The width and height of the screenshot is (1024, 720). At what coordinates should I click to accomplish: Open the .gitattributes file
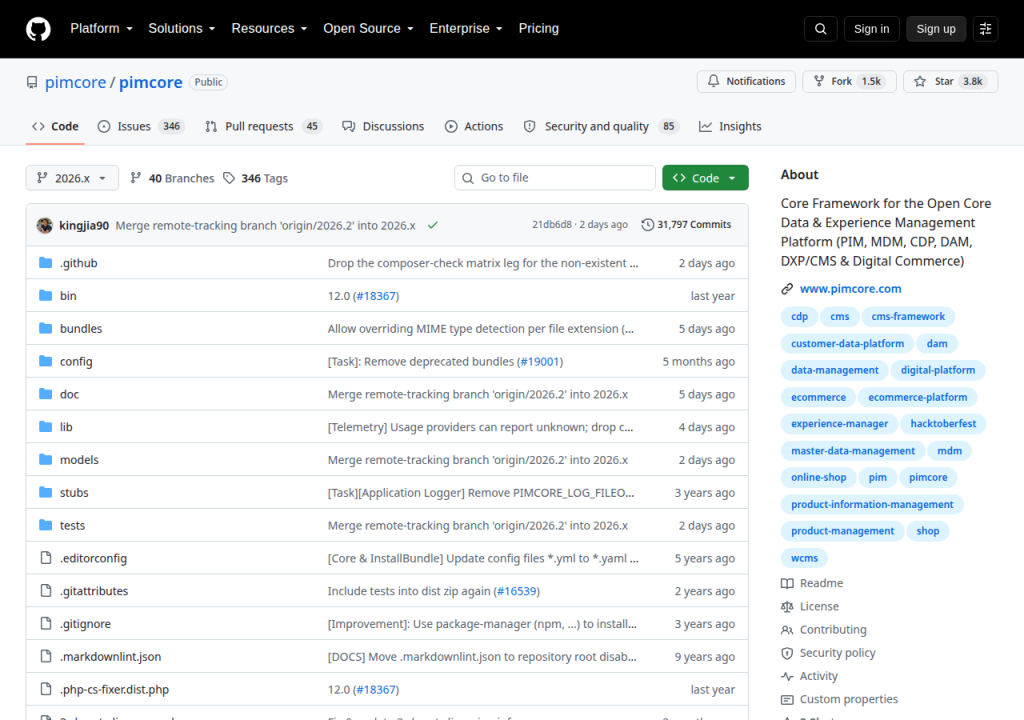pyautogui.click(x=94, y=591)
